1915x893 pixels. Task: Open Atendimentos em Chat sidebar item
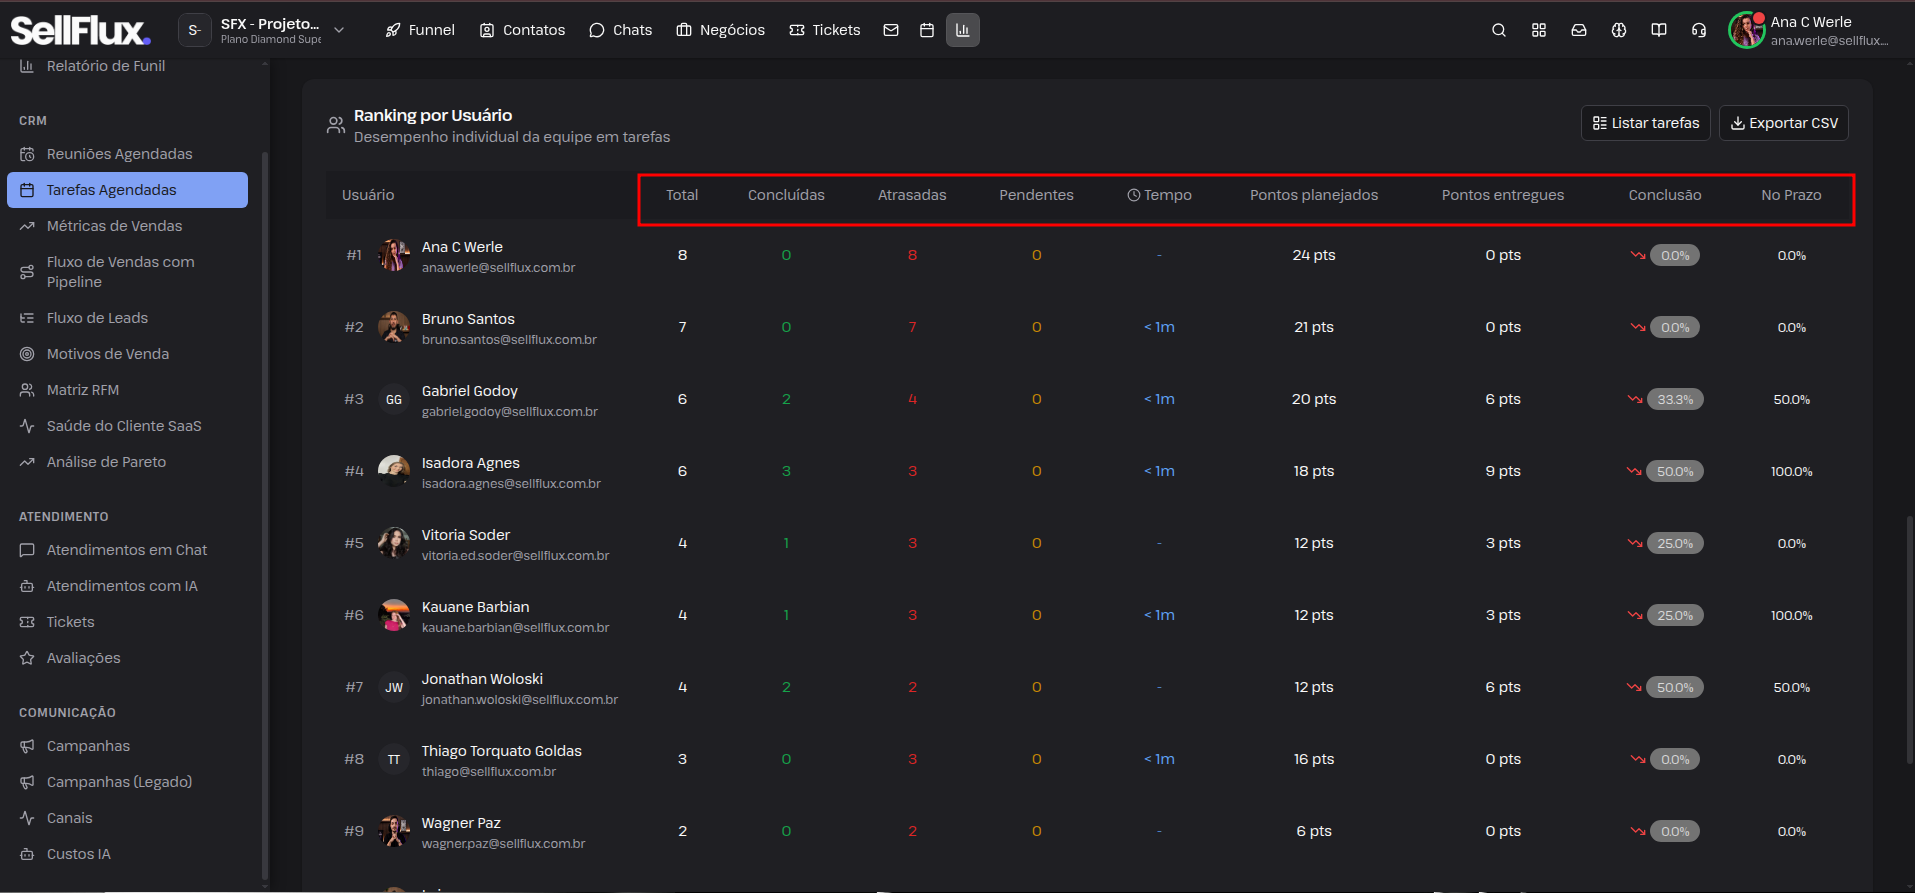pyautogui.click(x=127, y=550)
